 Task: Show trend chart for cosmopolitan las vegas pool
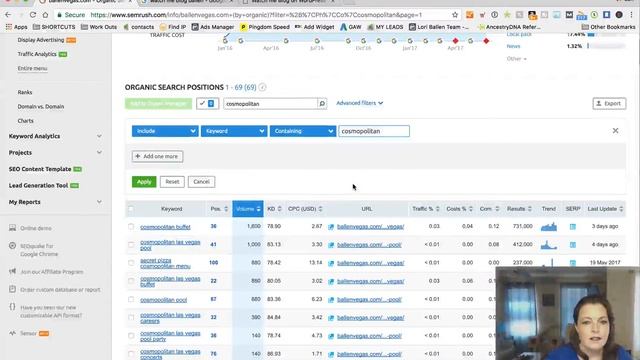click(x=549, y=245)
